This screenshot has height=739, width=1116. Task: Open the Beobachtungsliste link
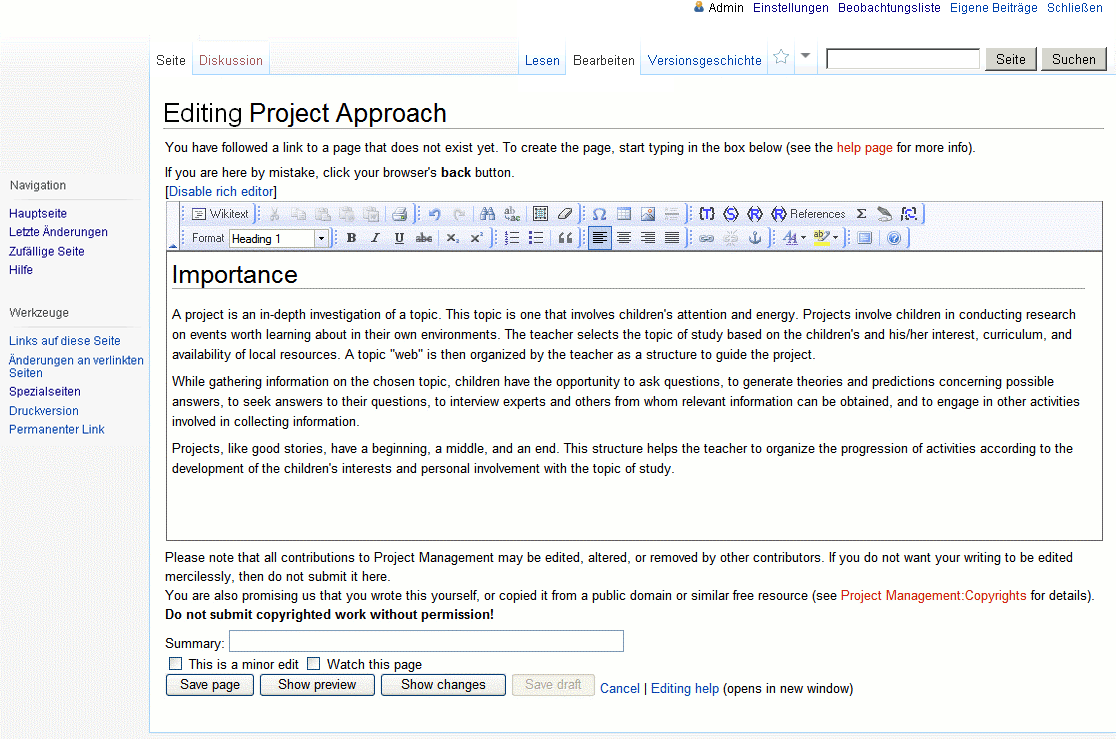pyautogui.click(x=889, y=8)
